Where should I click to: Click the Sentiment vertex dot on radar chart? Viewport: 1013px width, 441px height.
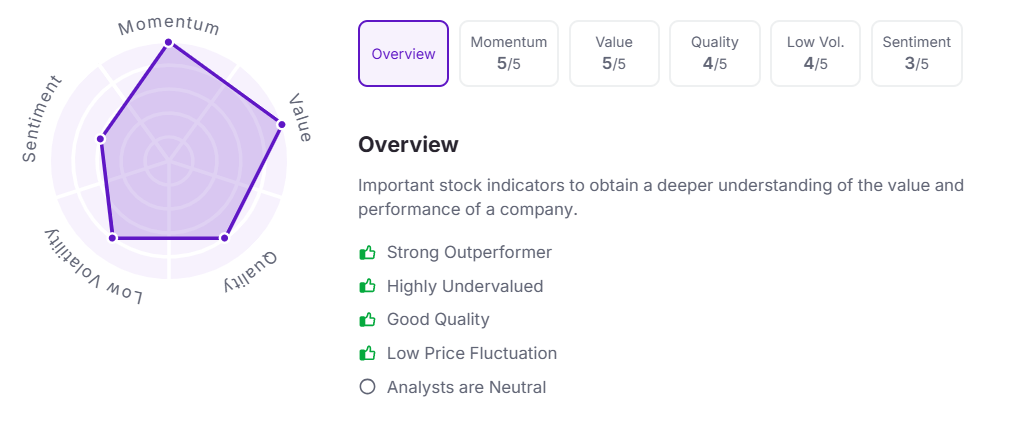pyautogui.click(x=101, y=138)
